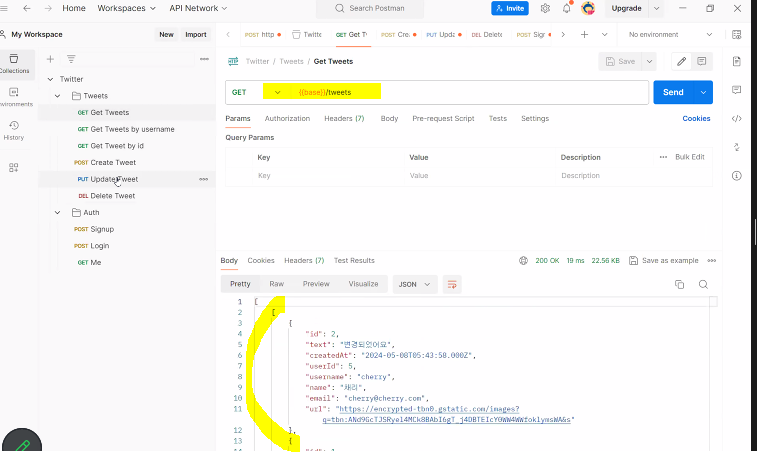Open the configure workspace sidebar icon
Screen dimensions: 757x452
point(14,168)
